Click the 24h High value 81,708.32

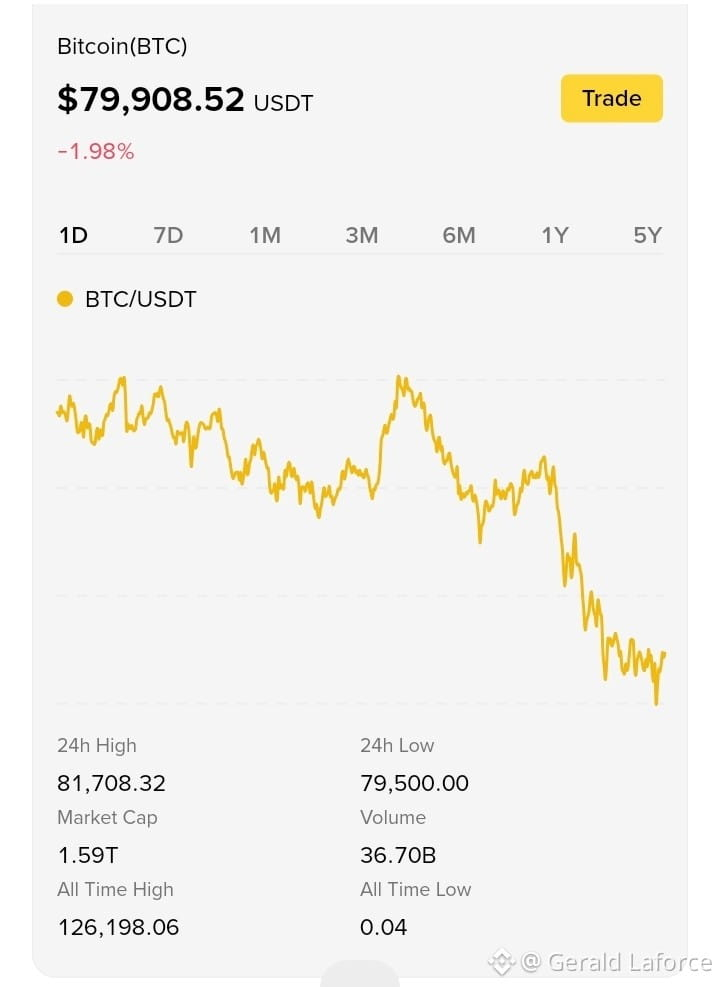pyautogui.click(x=111, y=783)
